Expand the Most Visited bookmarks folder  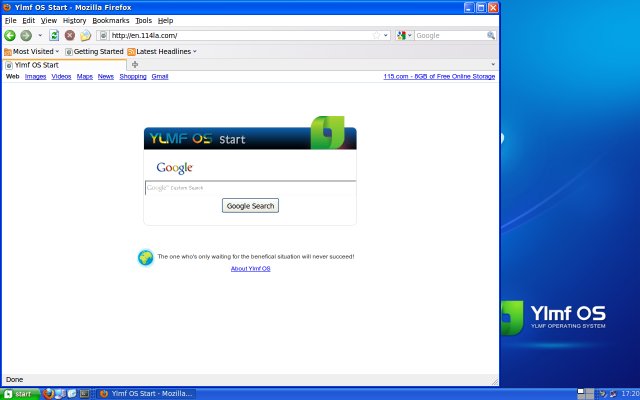31,51
